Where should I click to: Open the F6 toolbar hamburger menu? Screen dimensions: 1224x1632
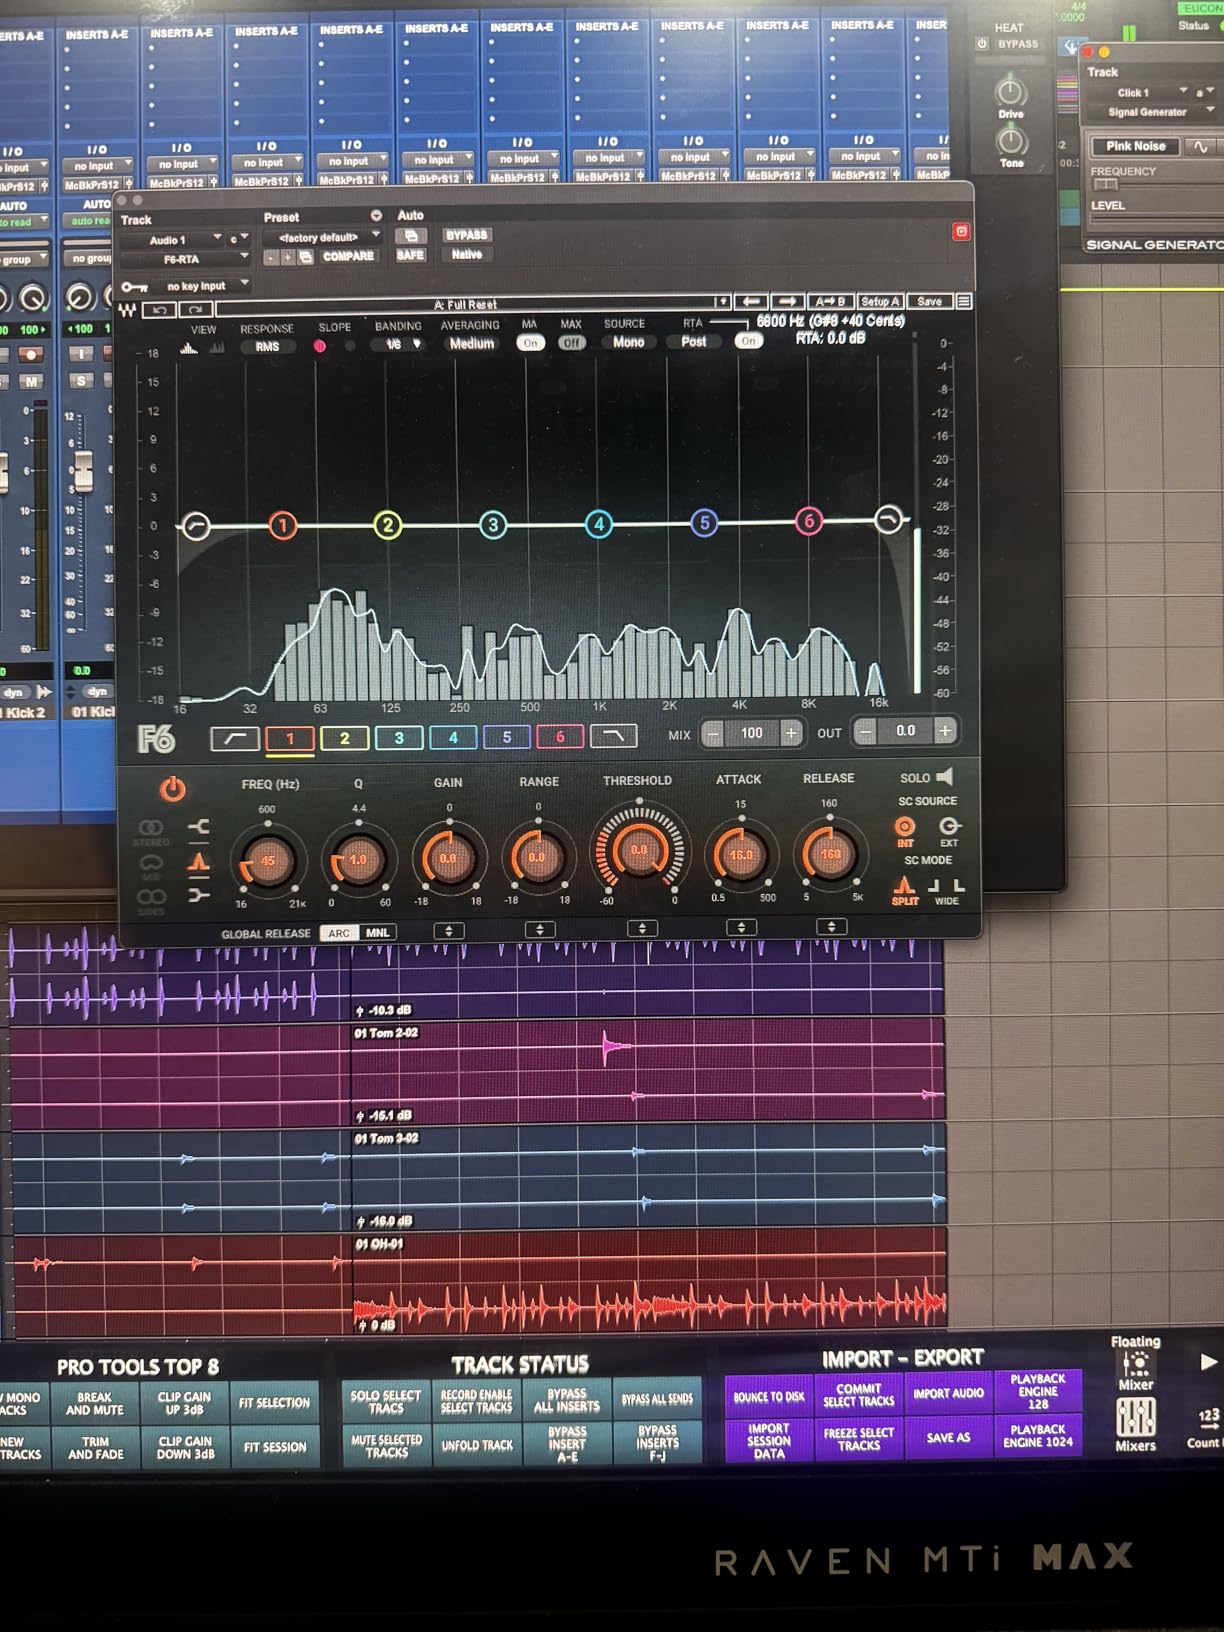(x=963, y=301)
